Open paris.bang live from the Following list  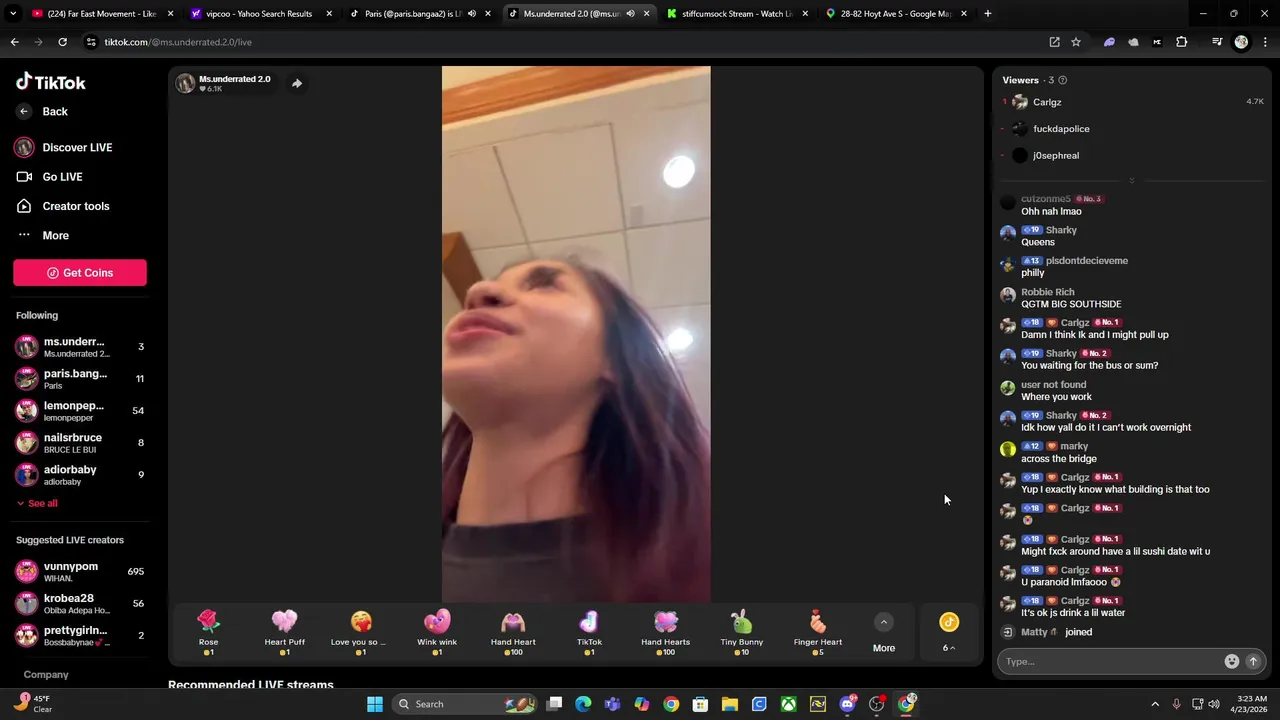coord(80,379)
